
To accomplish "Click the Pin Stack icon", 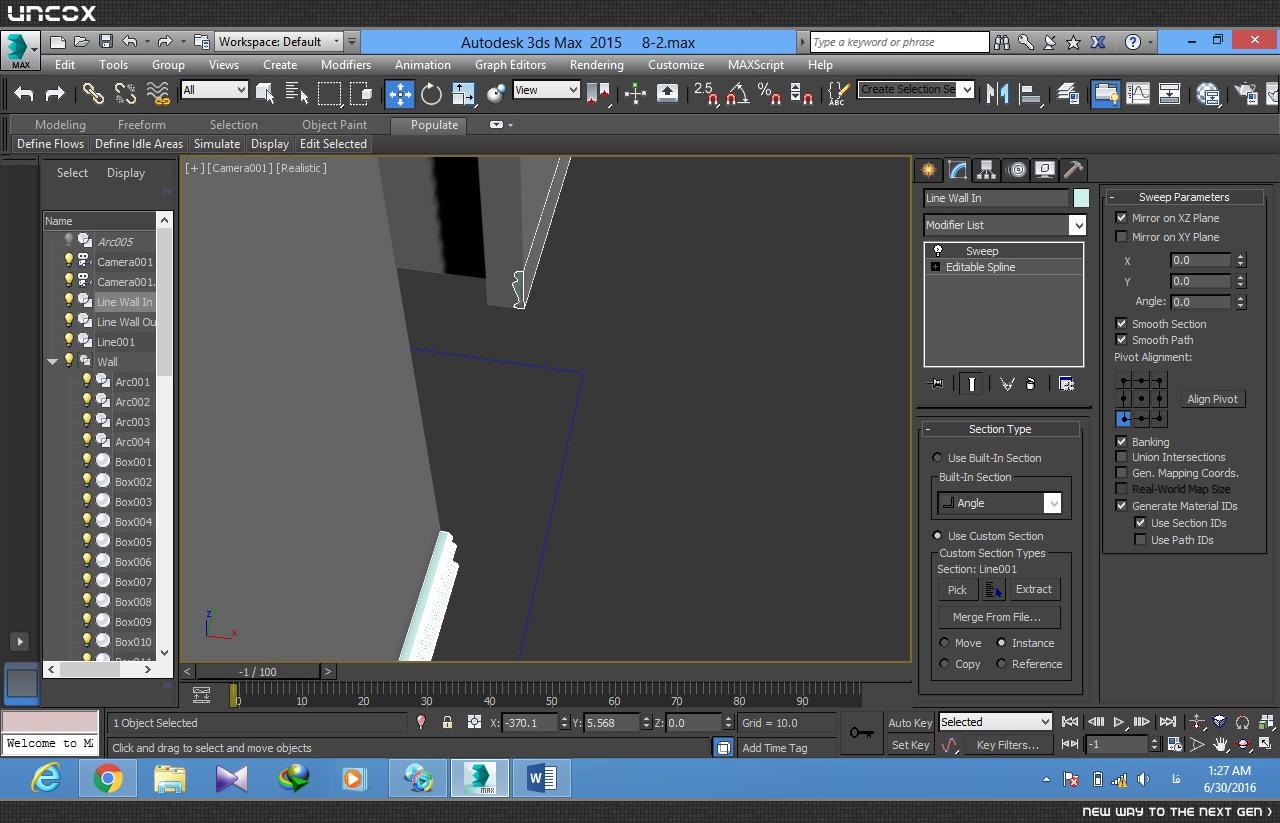I will pos(936,384).
